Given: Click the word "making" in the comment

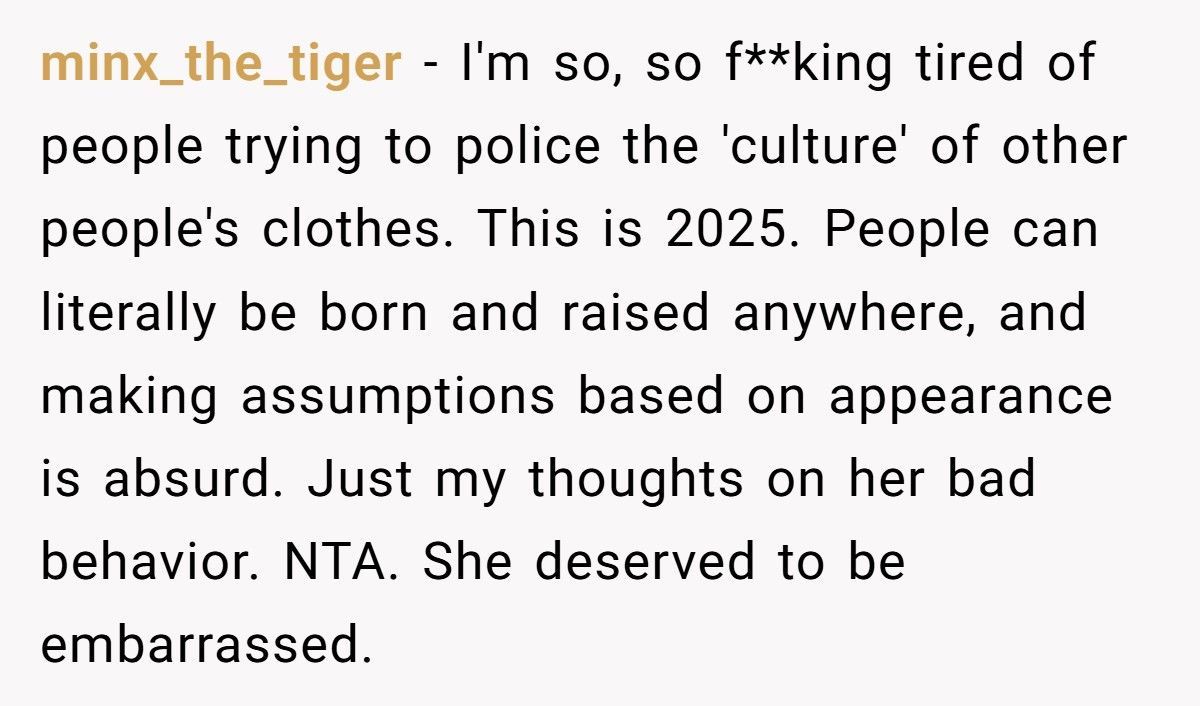Looking at the screenshot, I should click(x=129, y=396).
